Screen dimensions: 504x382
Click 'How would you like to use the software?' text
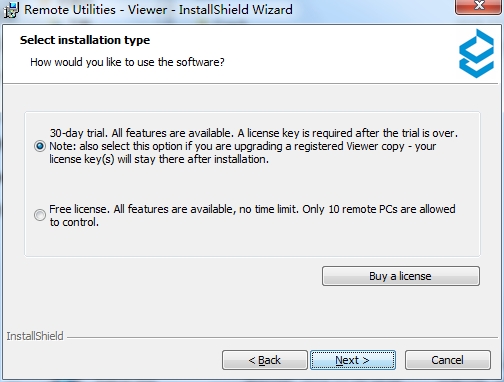tap(127, 62)
